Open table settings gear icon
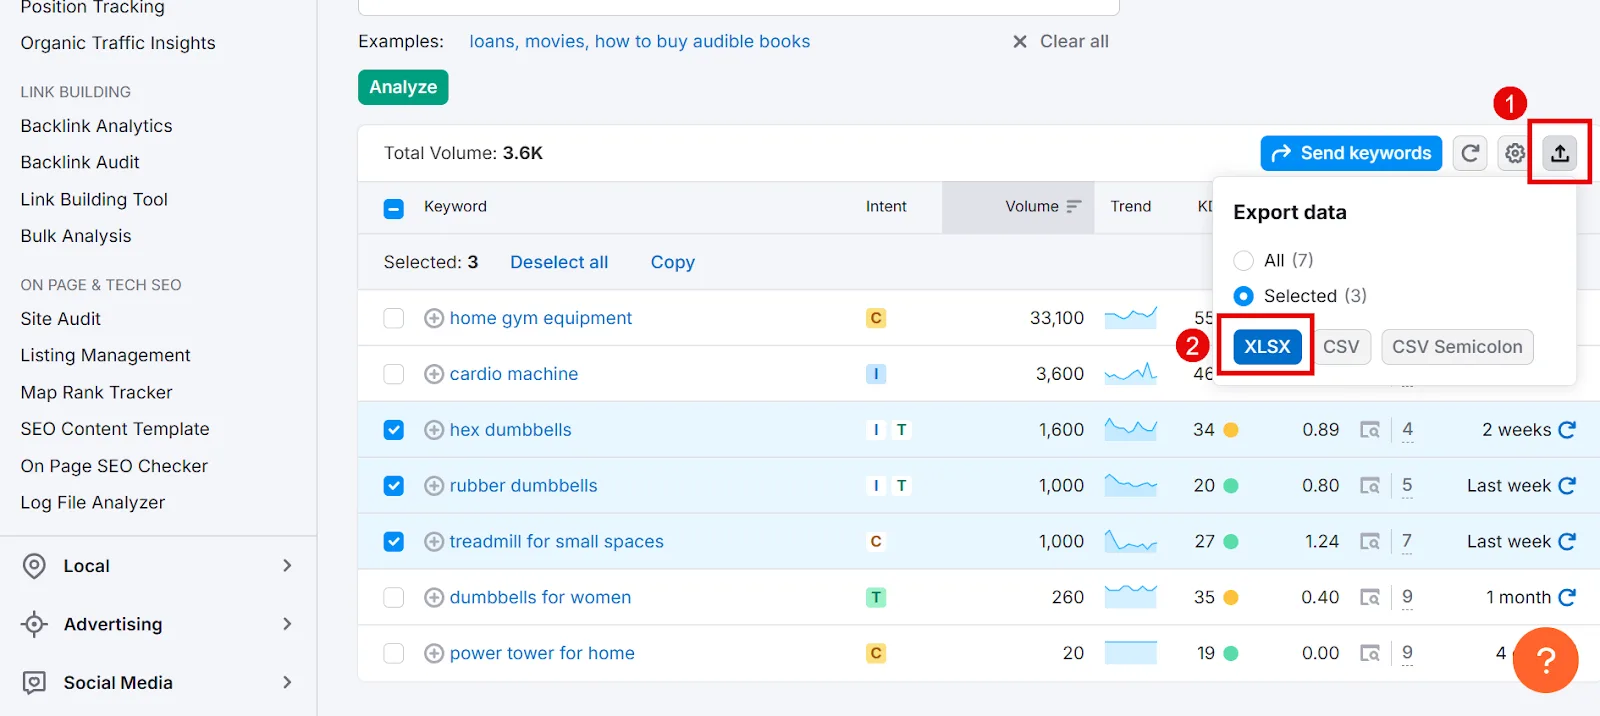 tap(1515, 153)
